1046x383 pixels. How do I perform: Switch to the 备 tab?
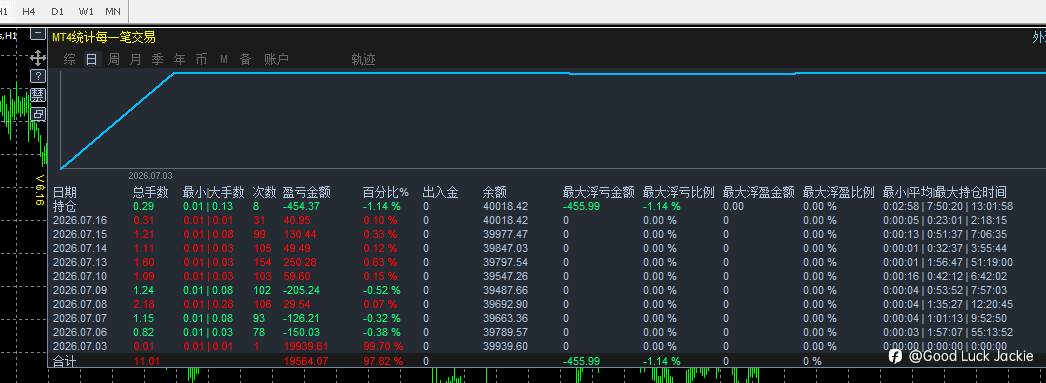(x=245, y=59)
